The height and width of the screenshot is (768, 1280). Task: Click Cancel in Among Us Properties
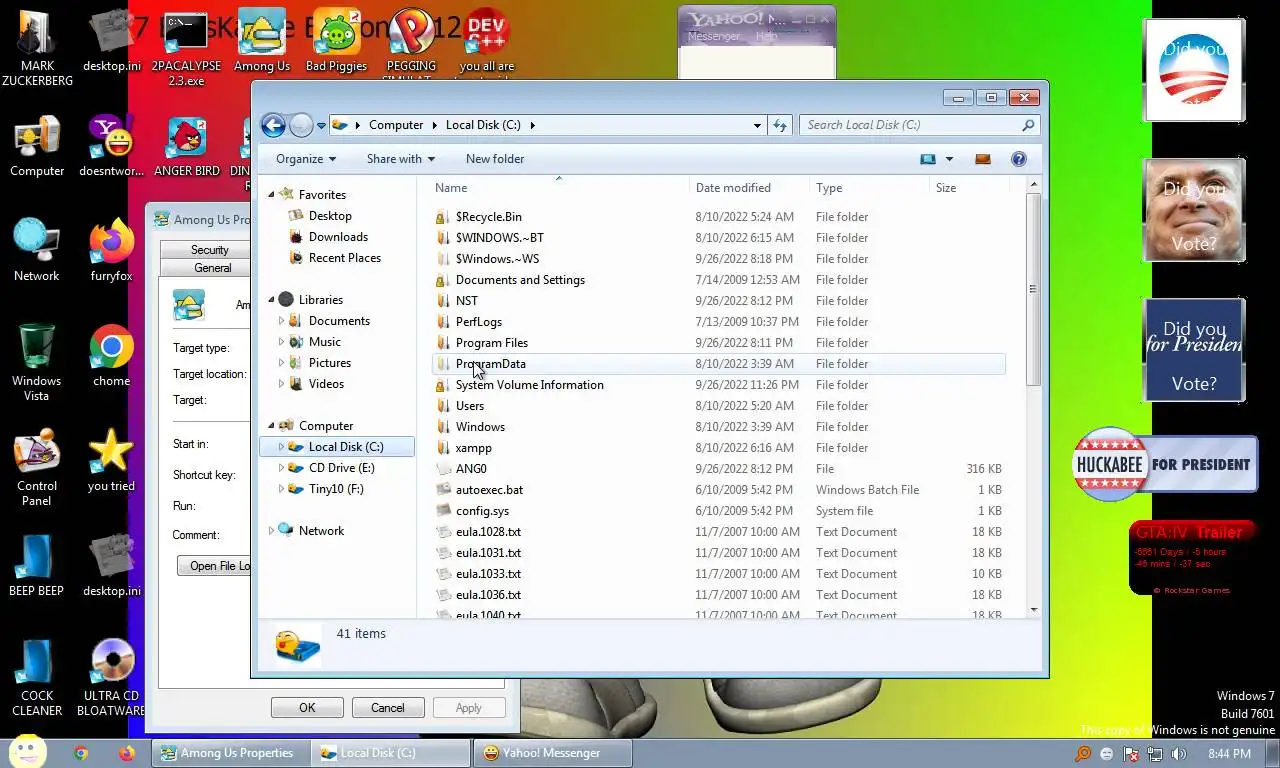388,708
